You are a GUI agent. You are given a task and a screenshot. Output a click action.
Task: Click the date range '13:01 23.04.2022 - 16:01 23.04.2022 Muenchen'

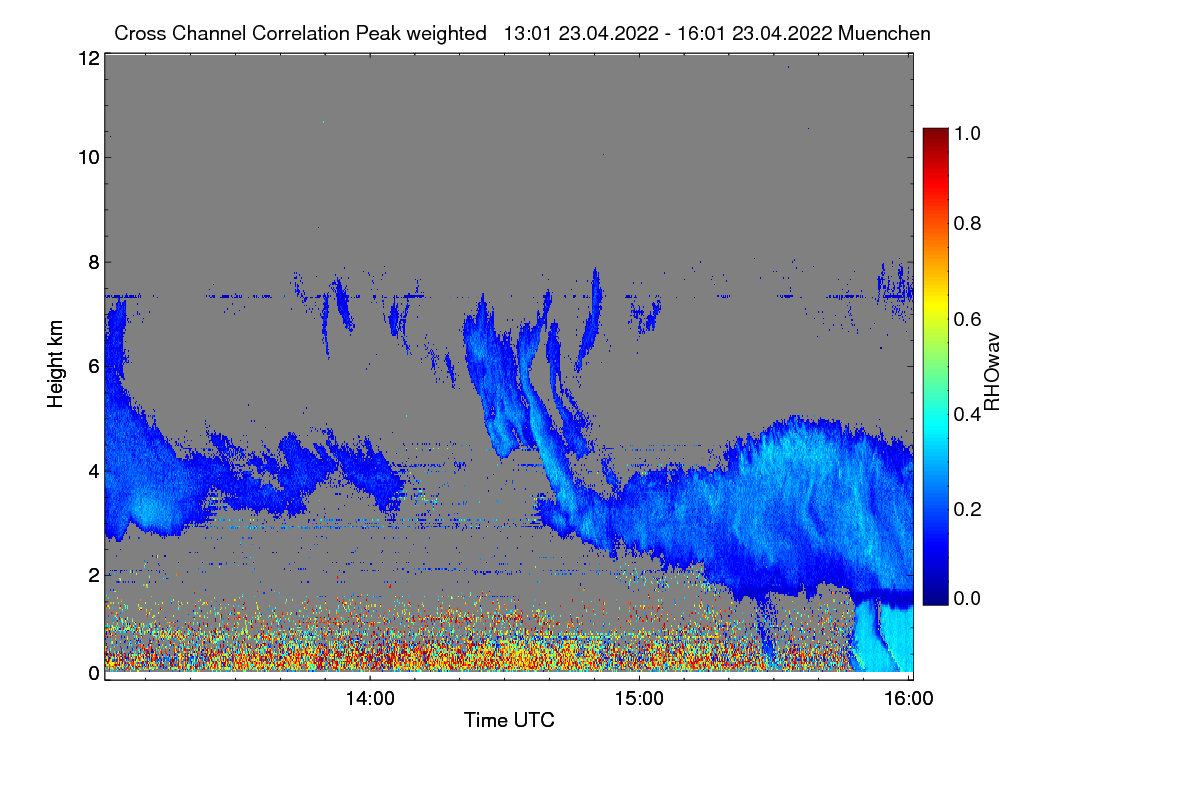pos(717,33)
